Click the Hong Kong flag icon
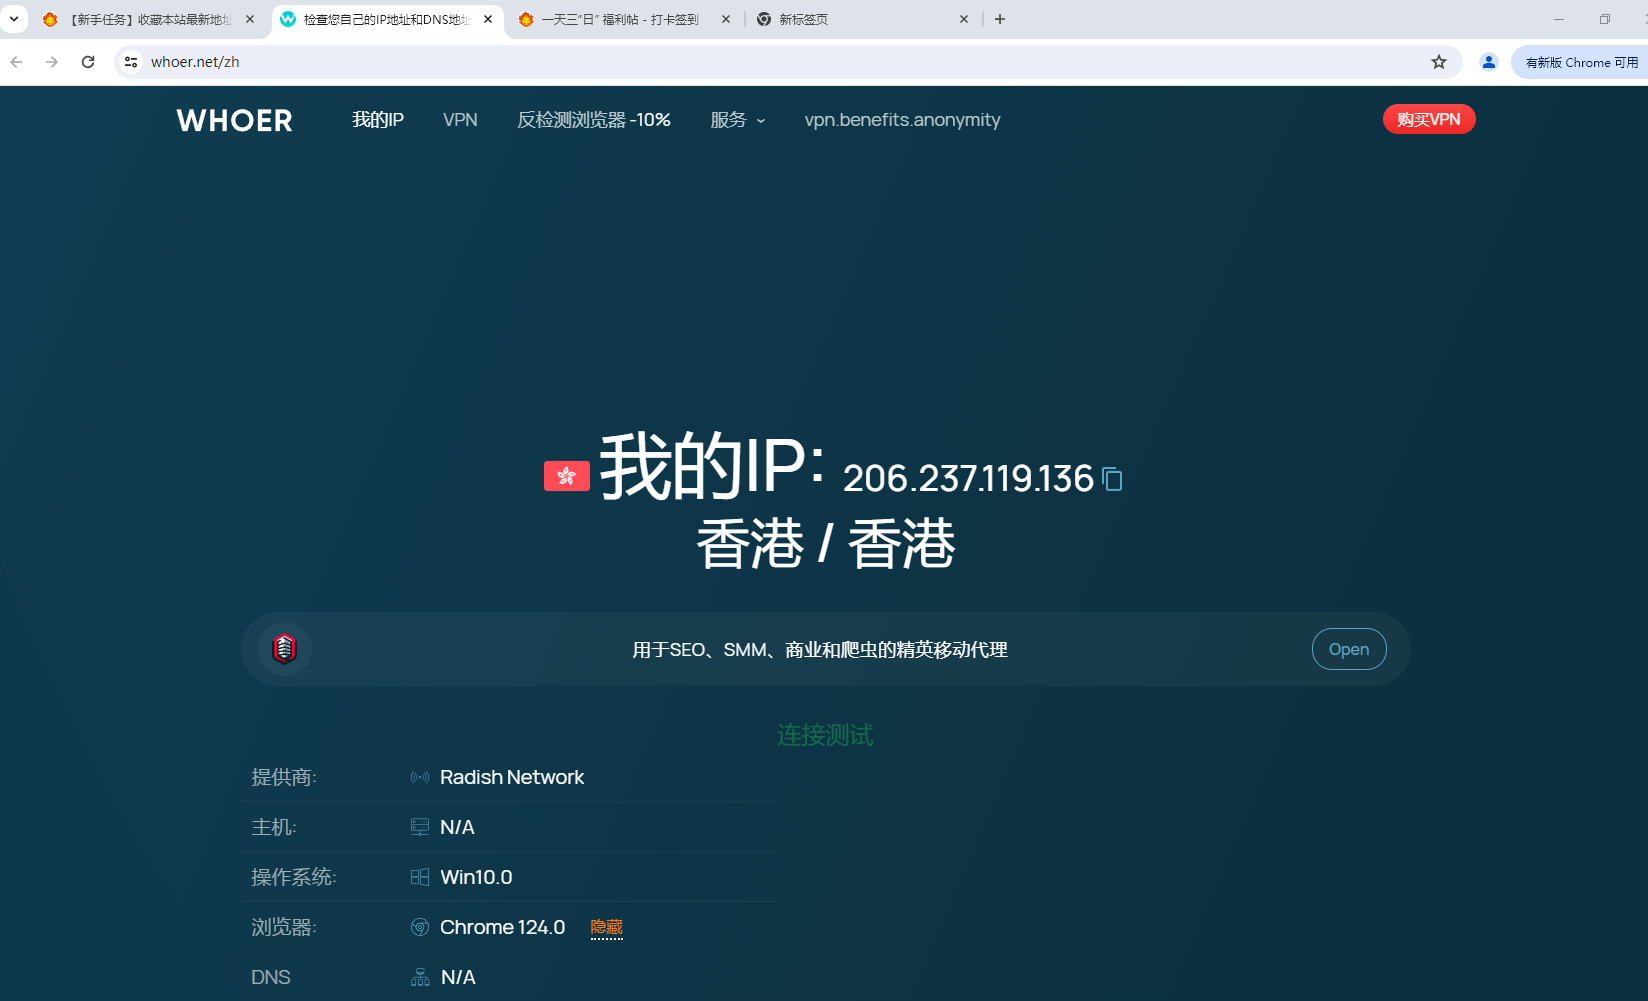This screenshot has height=1001, width=1648. pyautogui.click(x=566, y=476)
